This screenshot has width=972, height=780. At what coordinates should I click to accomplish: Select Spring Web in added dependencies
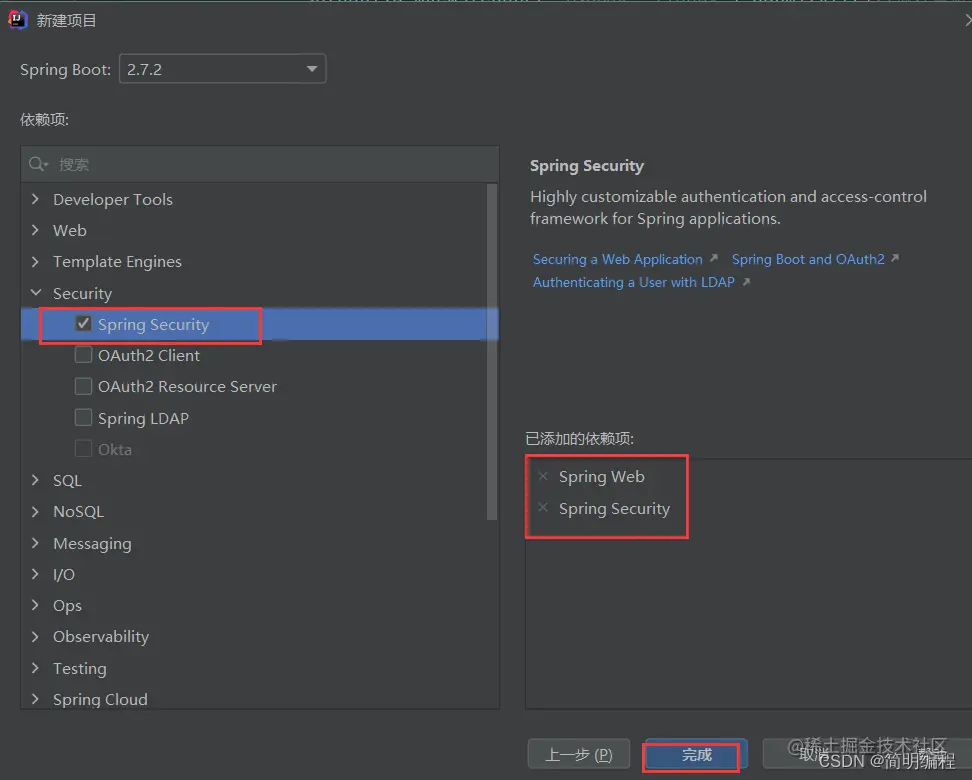pyautogui.click(x=601, y=476)
